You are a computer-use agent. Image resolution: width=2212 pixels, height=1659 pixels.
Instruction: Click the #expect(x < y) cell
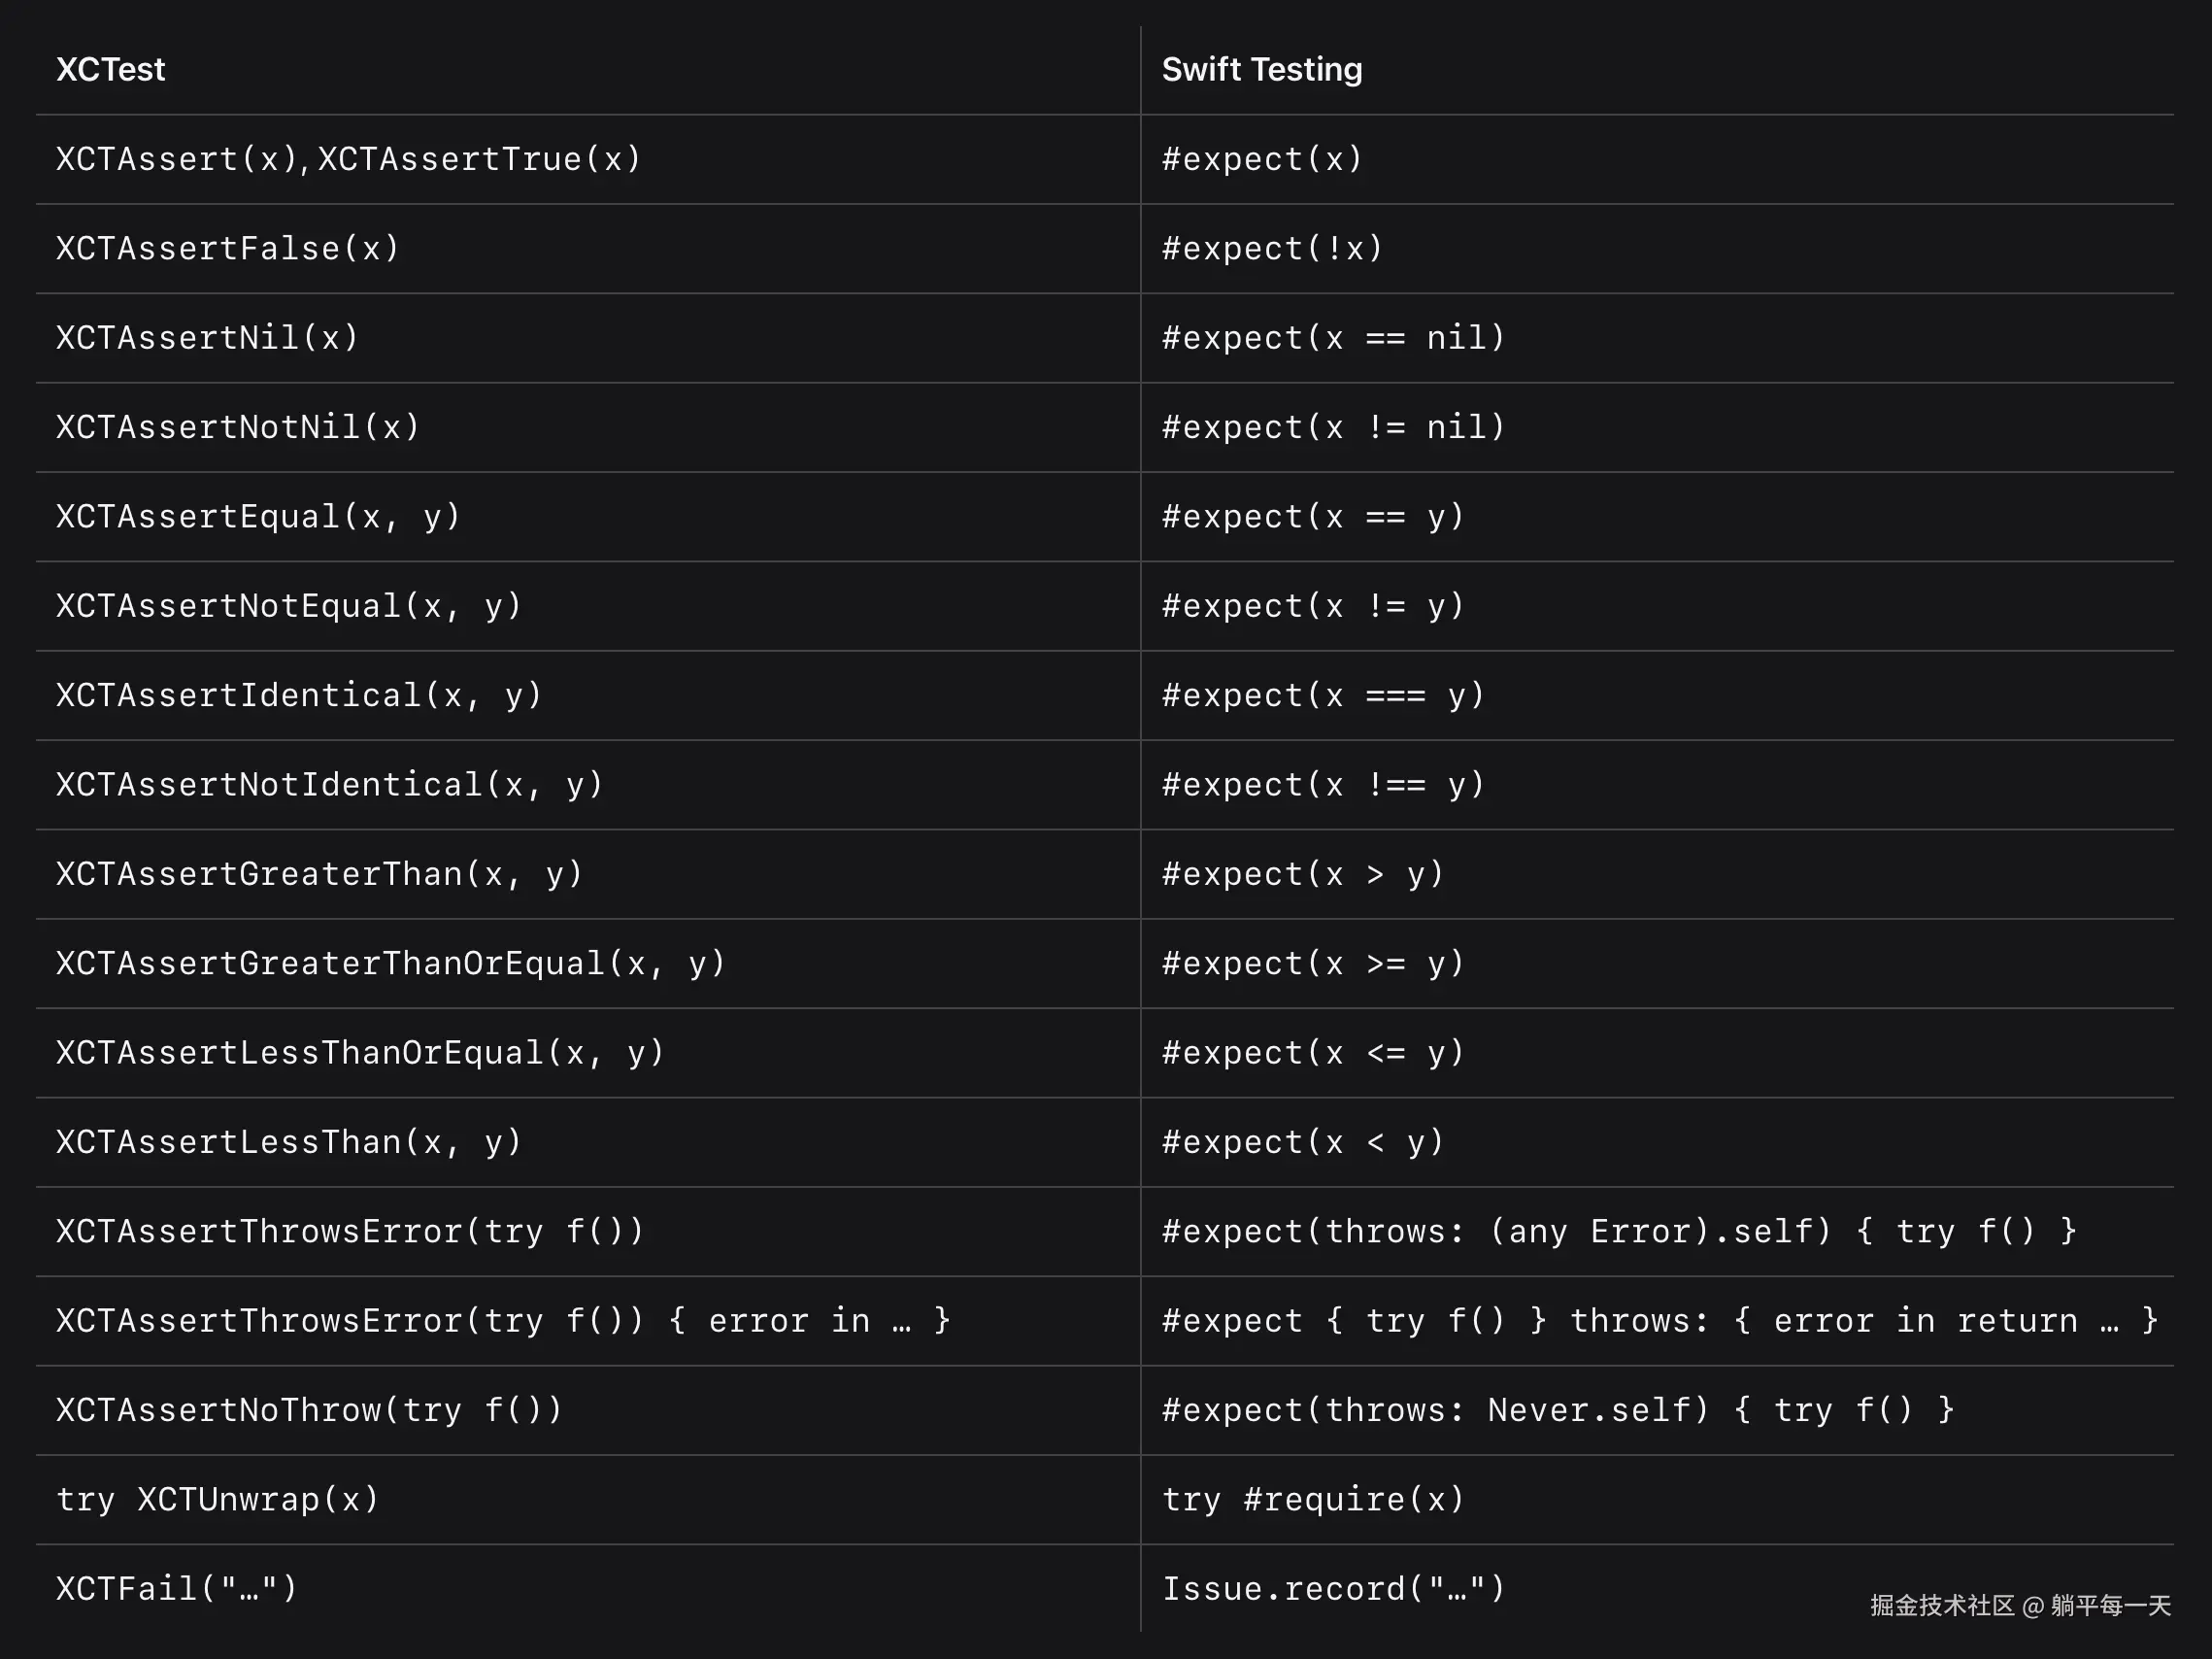click(1303, 1142)
